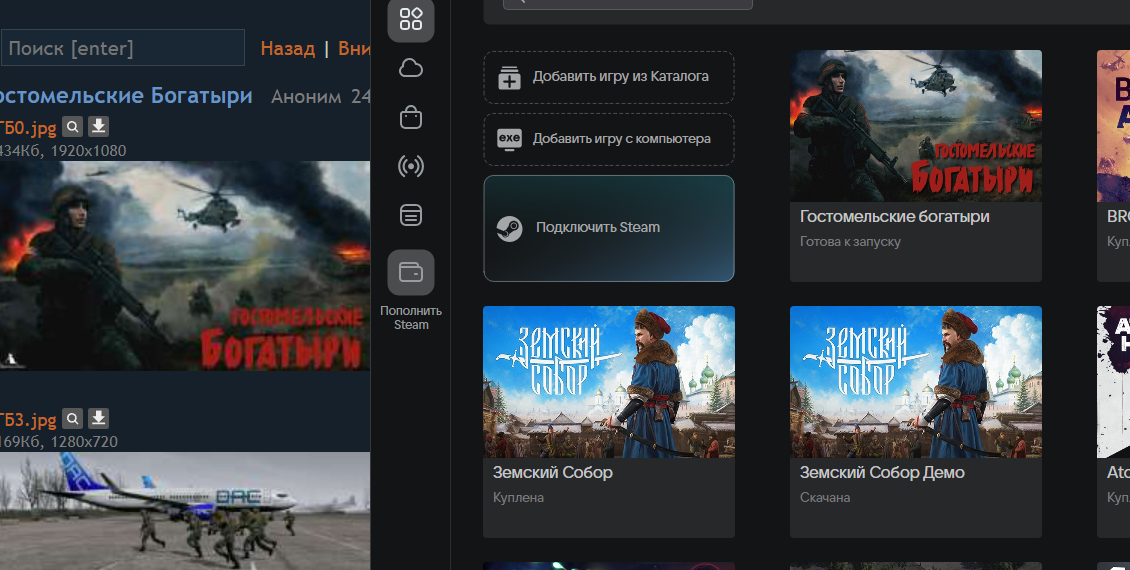The image size is (1130, 570).
Task: Click magnifier icon next to ГБ3.jpg
Action: pos(72,418)
